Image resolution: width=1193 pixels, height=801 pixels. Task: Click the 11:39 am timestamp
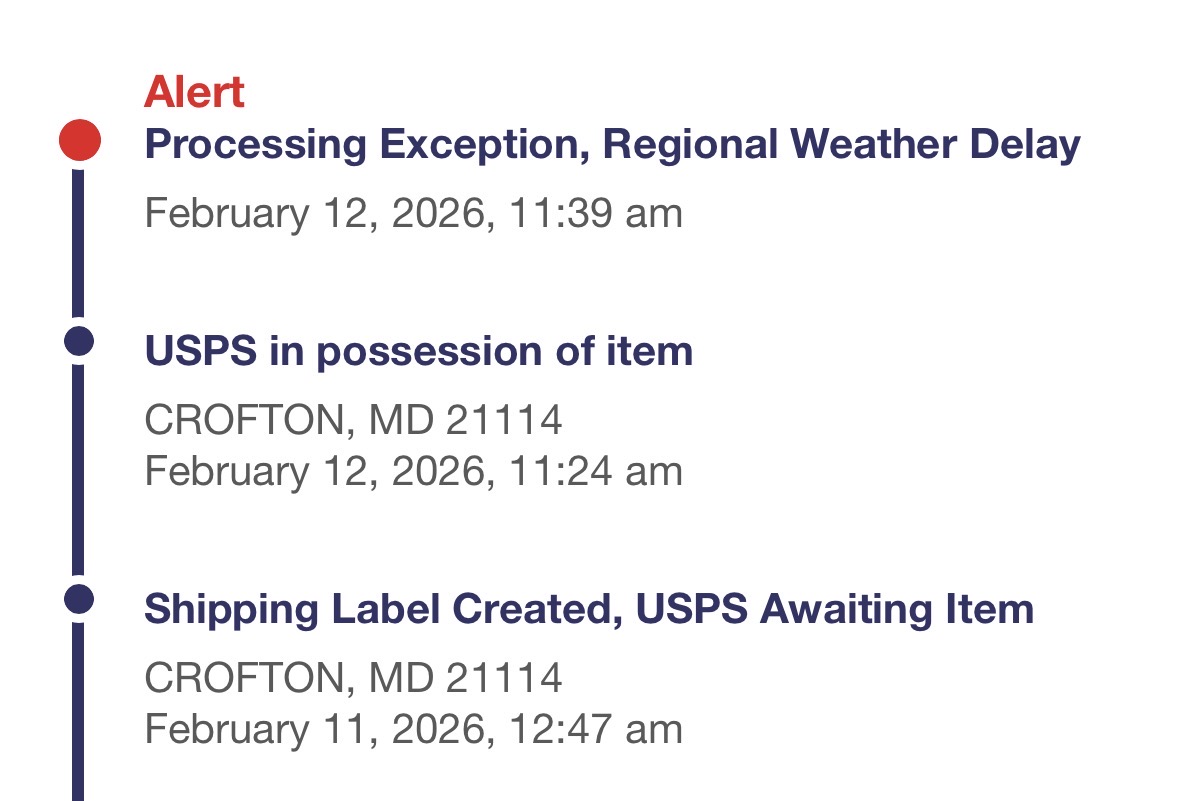coord(596,213)
